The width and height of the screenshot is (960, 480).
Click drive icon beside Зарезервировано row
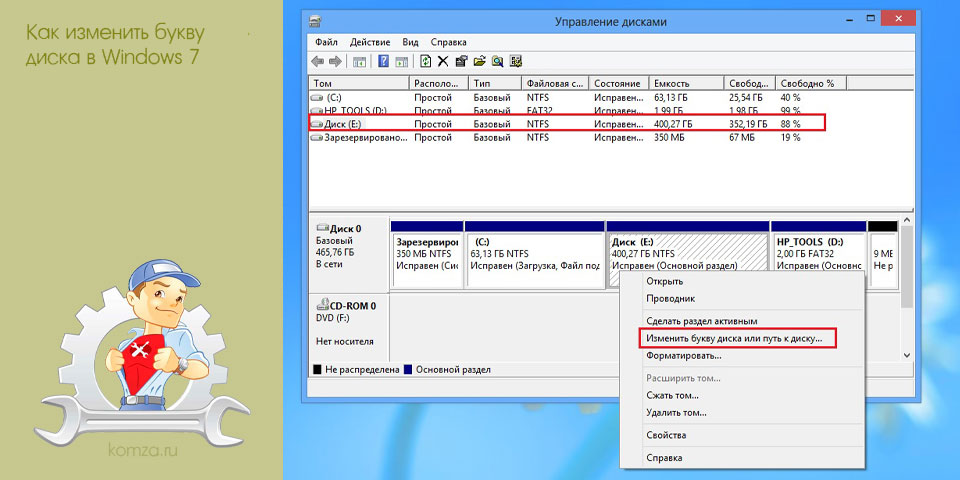click(317, 138)
